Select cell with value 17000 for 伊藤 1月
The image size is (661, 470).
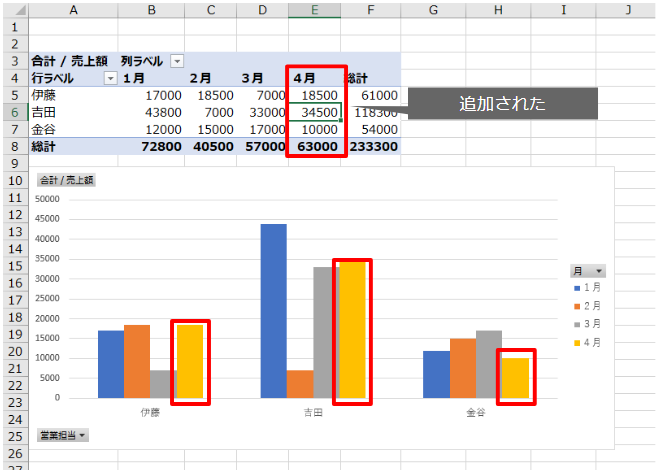point(151,95)
